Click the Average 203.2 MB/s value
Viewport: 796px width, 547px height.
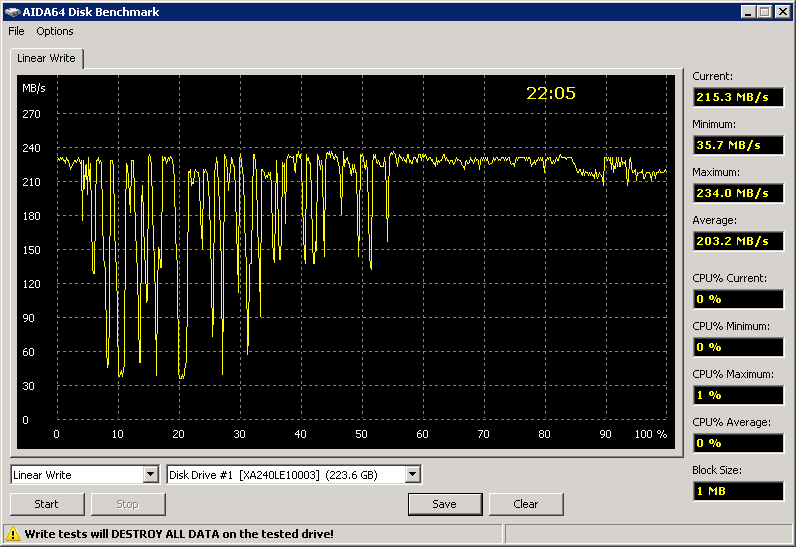(x=738, y=241)
